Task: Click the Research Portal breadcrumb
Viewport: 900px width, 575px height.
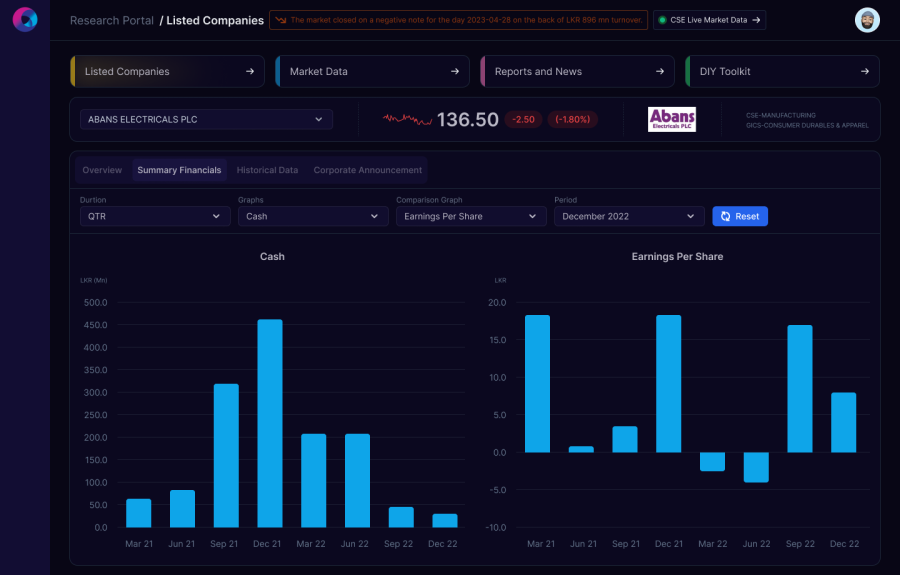Action: click(x=112, y=21)
